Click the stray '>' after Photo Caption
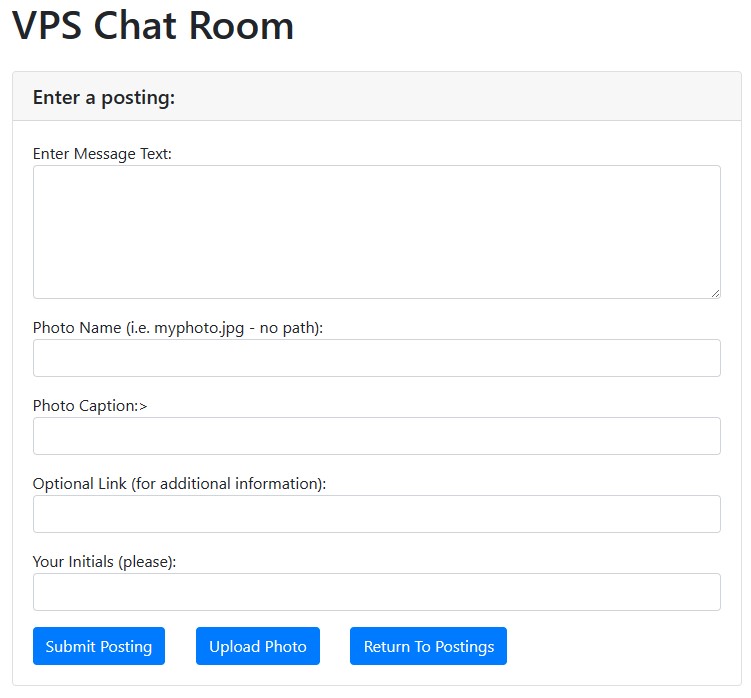The height and width of the screenshot is (698, 751). pyautogui.click(x=143, y=406)
